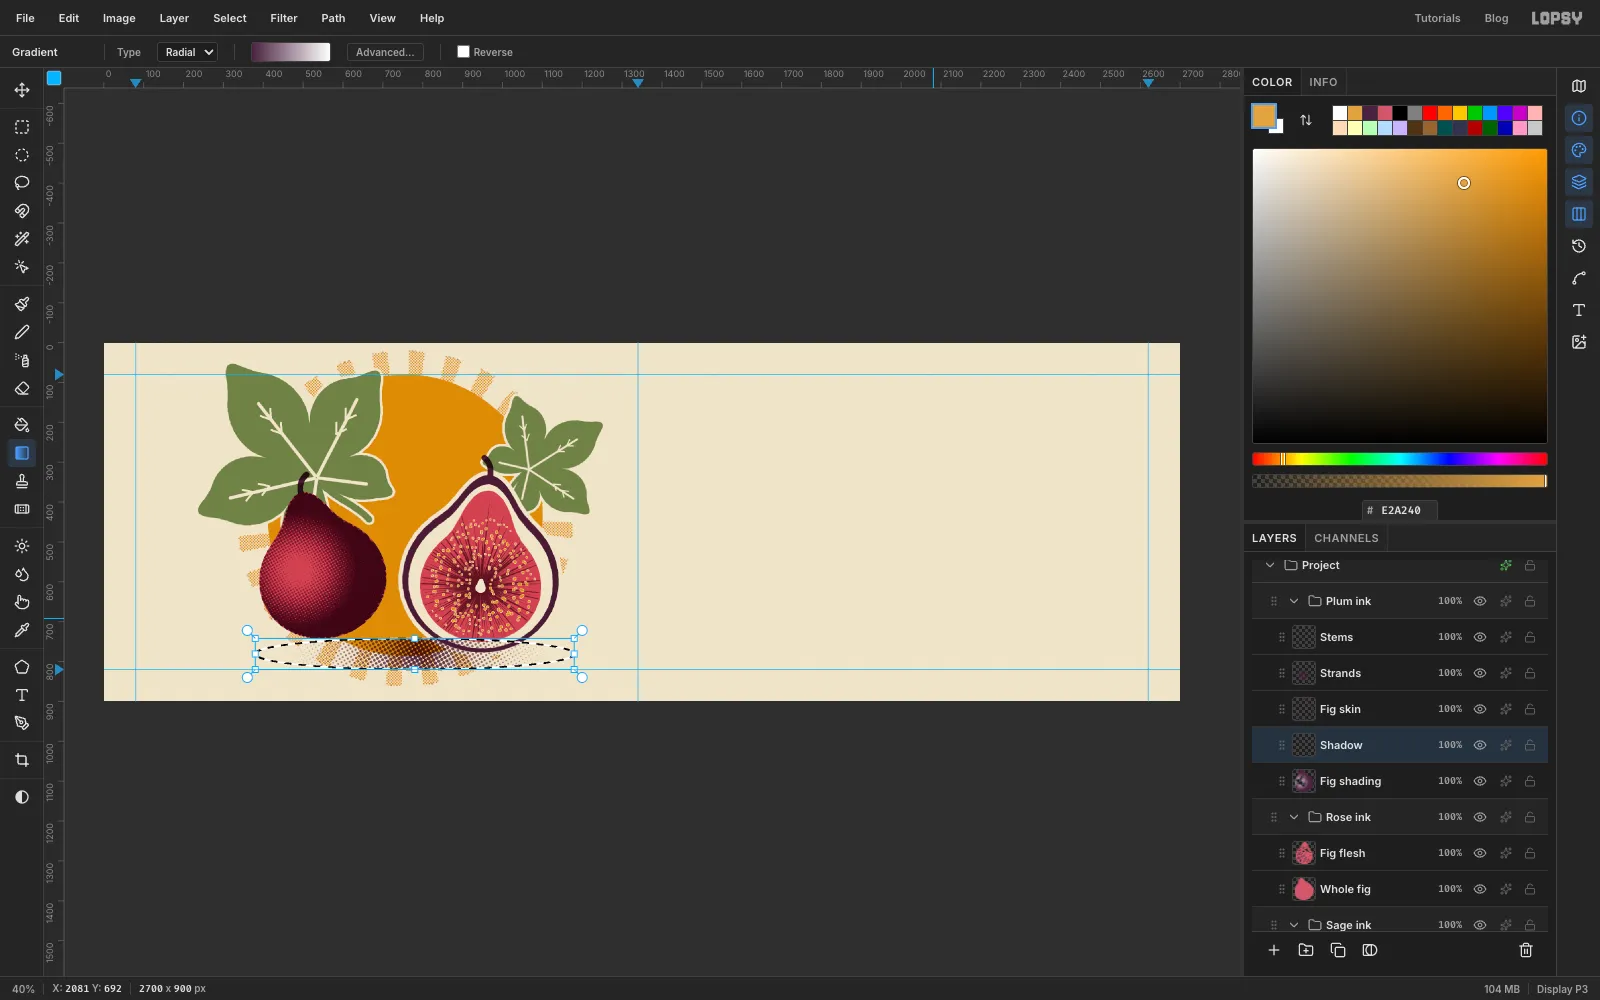This screenshot has width=1600, height=1000.
Task: Delete layer with trash icon
Action: pyautogui.click(x=1526, y=950)
